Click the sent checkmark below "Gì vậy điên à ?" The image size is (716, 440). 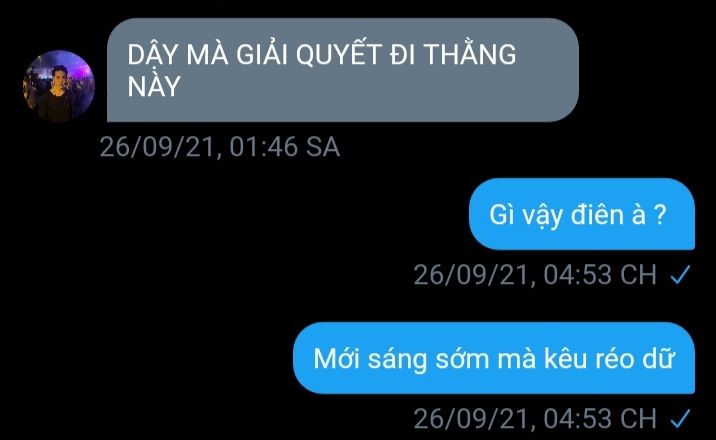tap(680, 275)
